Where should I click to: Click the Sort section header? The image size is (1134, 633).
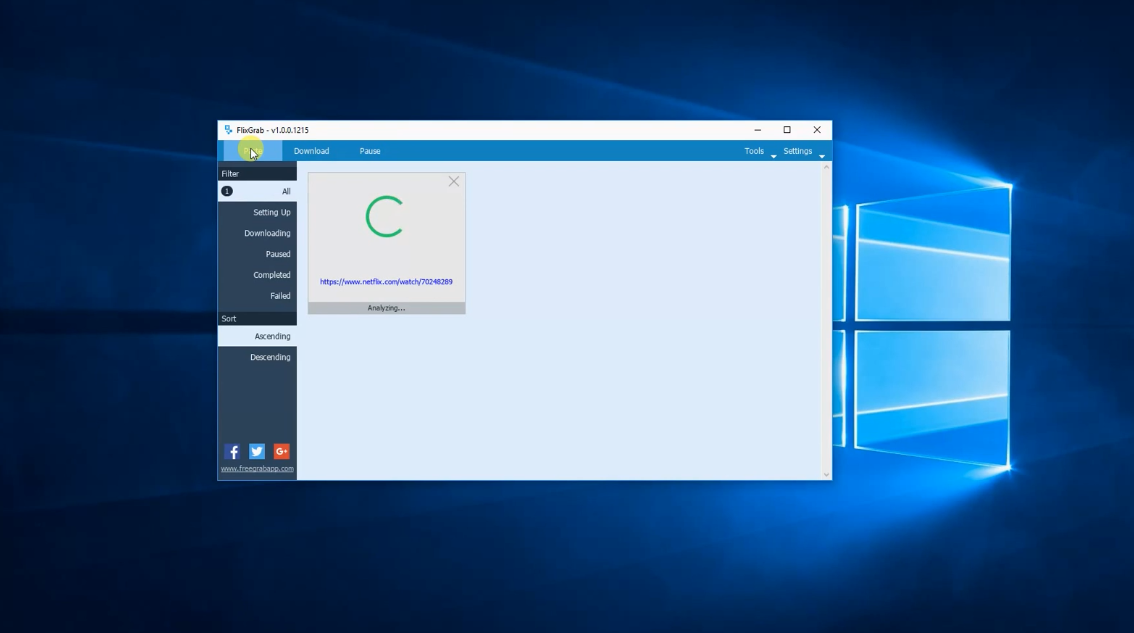point(257,319)
